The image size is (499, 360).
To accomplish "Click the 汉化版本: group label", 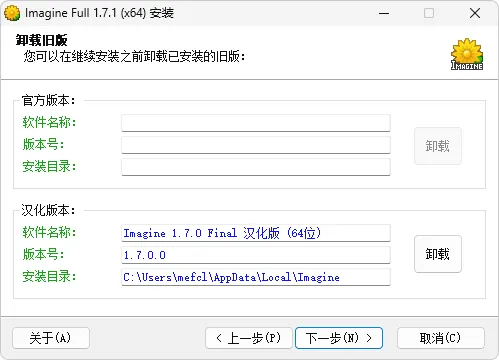I will tap(49, 210).
